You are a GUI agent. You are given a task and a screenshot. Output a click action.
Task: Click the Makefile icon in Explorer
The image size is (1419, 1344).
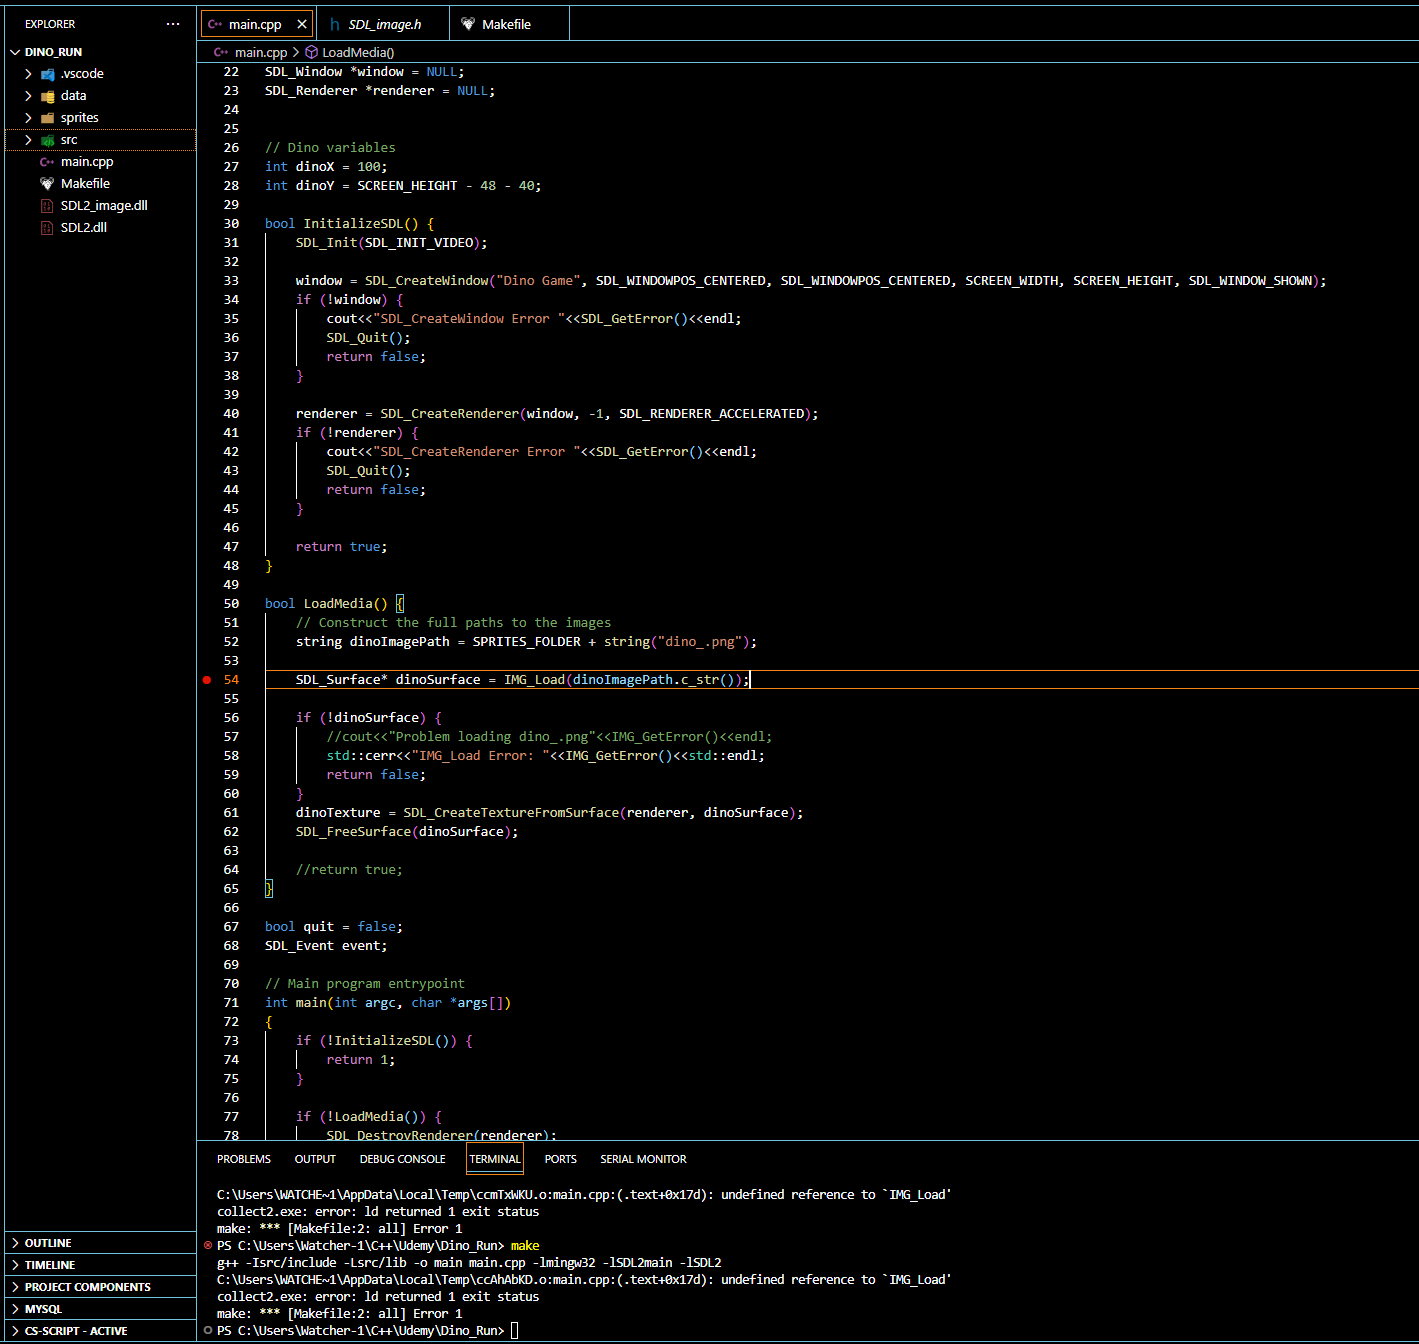[47, 184]
